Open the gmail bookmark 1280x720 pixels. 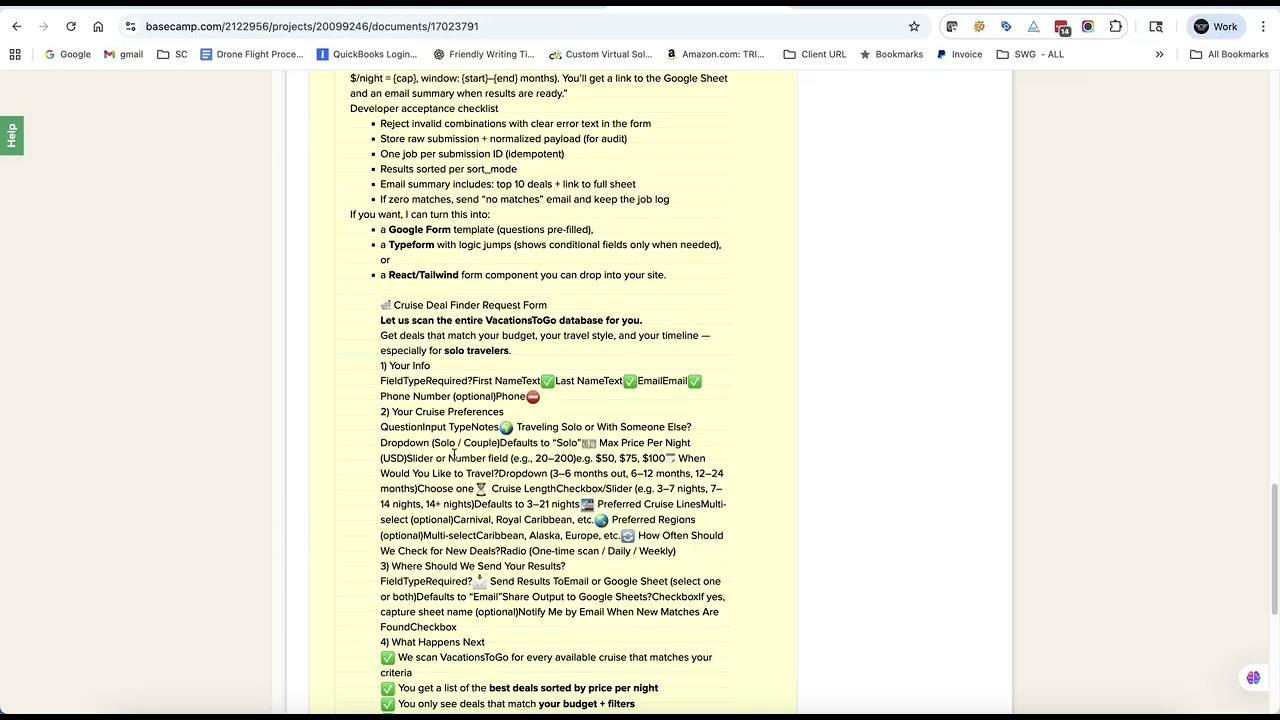(x=123, y=54)
